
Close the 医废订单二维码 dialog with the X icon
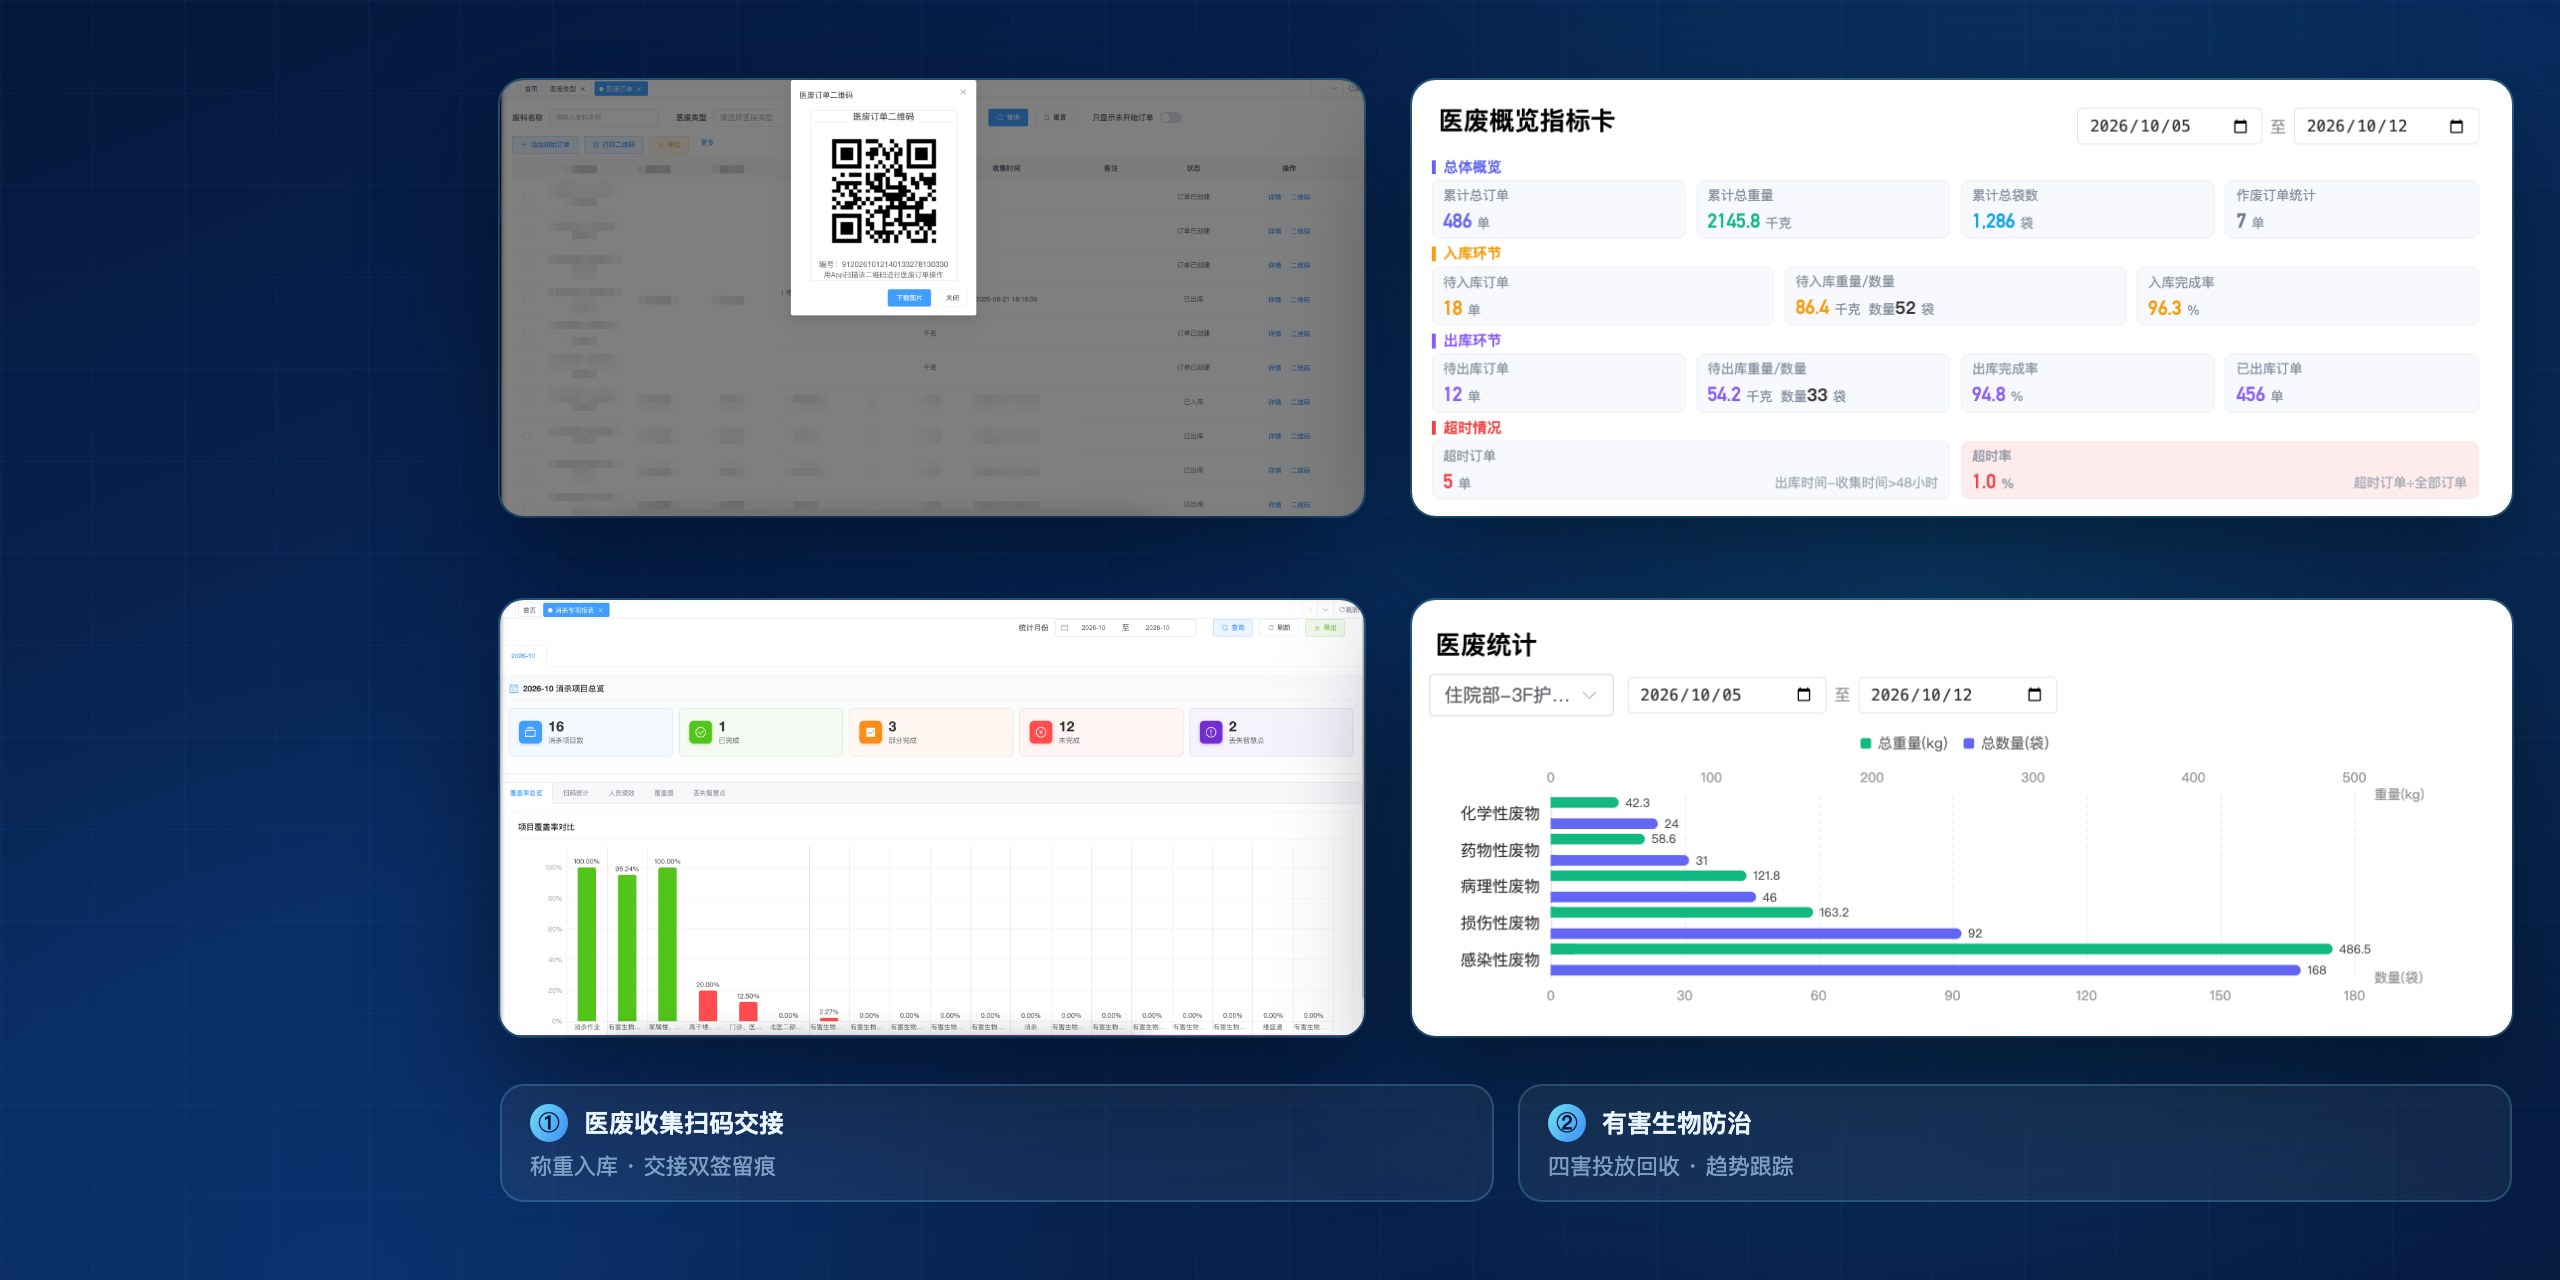[963, 92]
